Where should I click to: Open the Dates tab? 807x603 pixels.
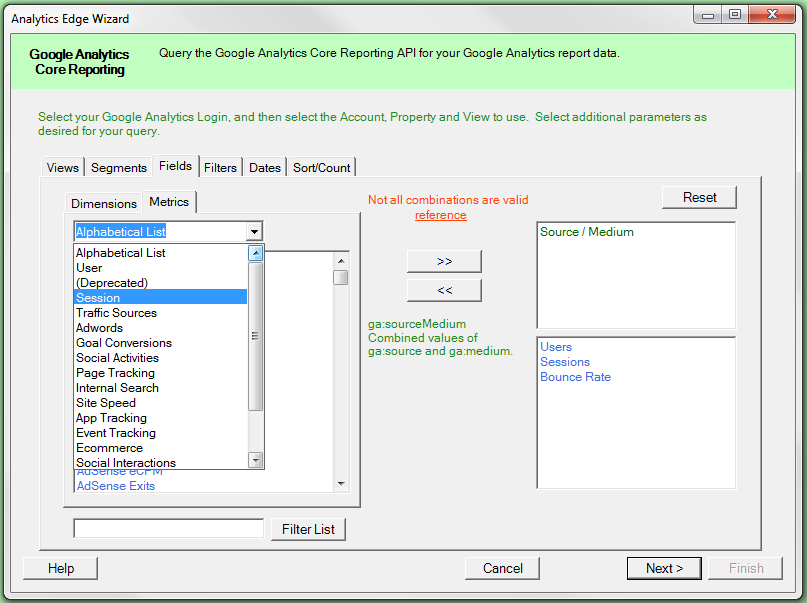265,168
